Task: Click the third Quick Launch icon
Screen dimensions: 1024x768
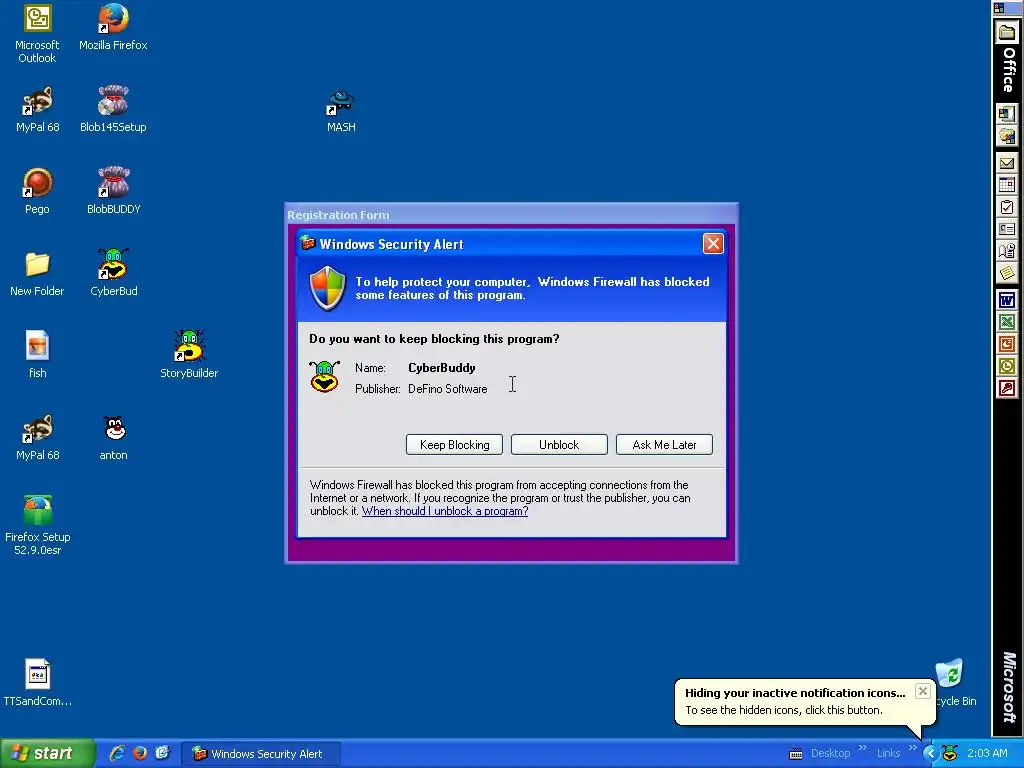Action: click(163, 753)
